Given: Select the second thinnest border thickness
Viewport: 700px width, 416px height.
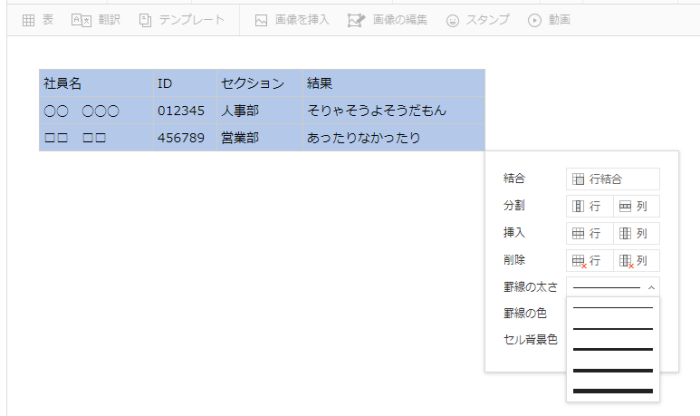Looking at the screenshot, I should [x=612, y=329].
